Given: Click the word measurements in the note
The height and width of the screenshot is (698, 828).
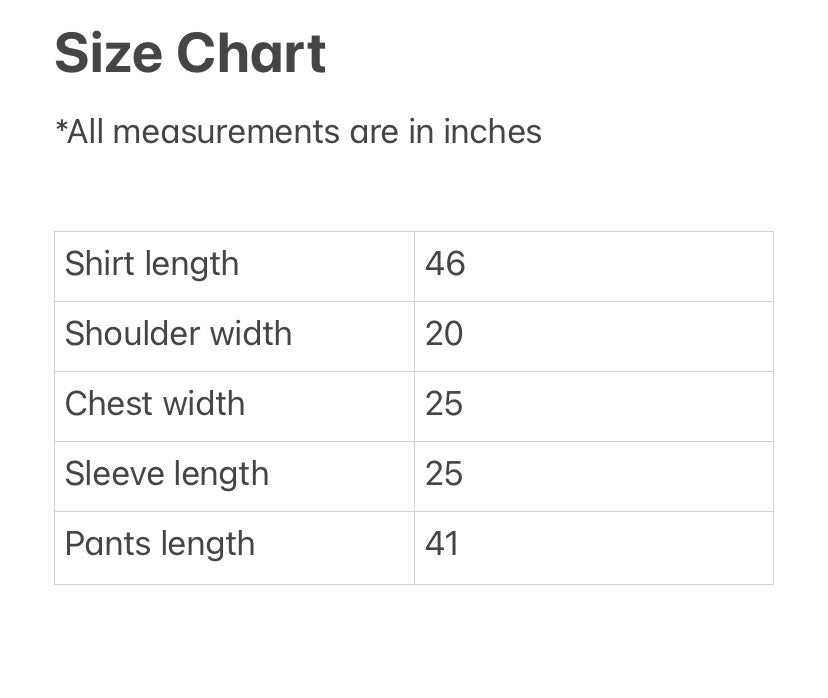Looking at the screenshot, I should (x=226, y=132).
